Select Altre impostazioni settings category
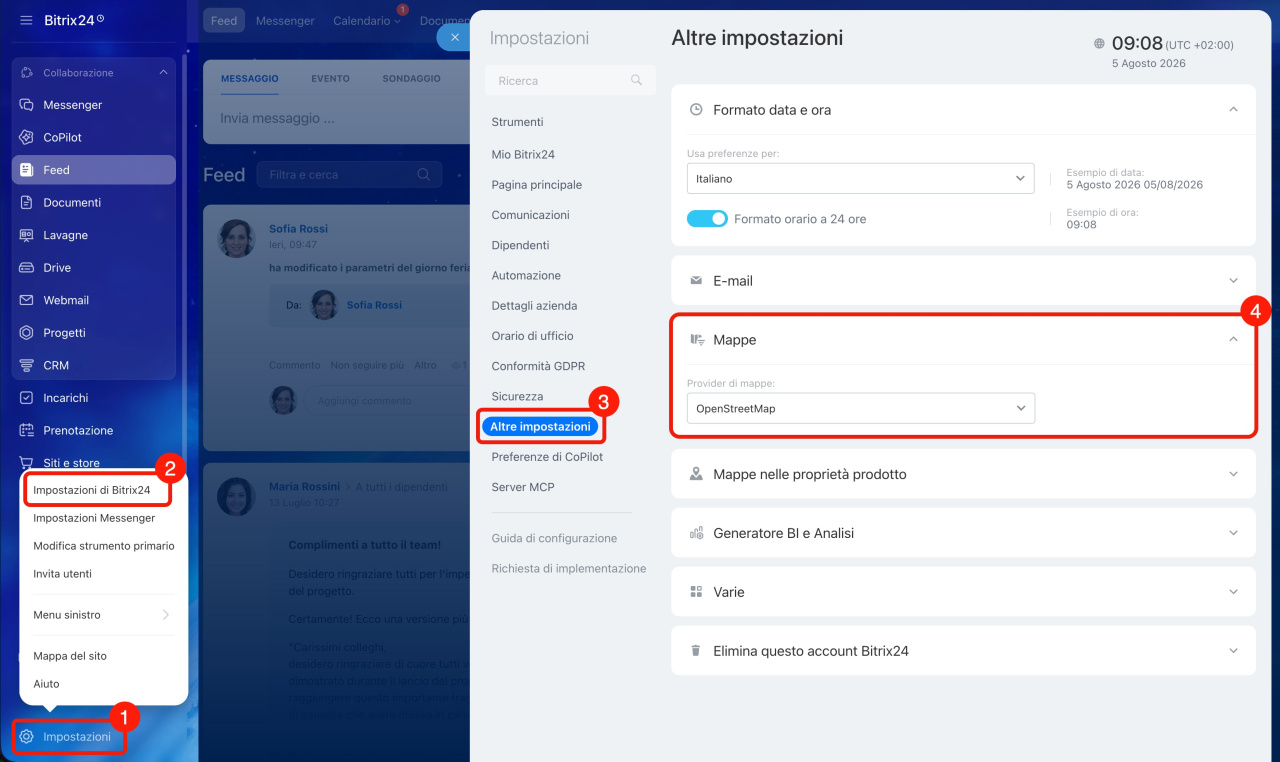Screen dimensions: 1280x762 pos(540,426)
